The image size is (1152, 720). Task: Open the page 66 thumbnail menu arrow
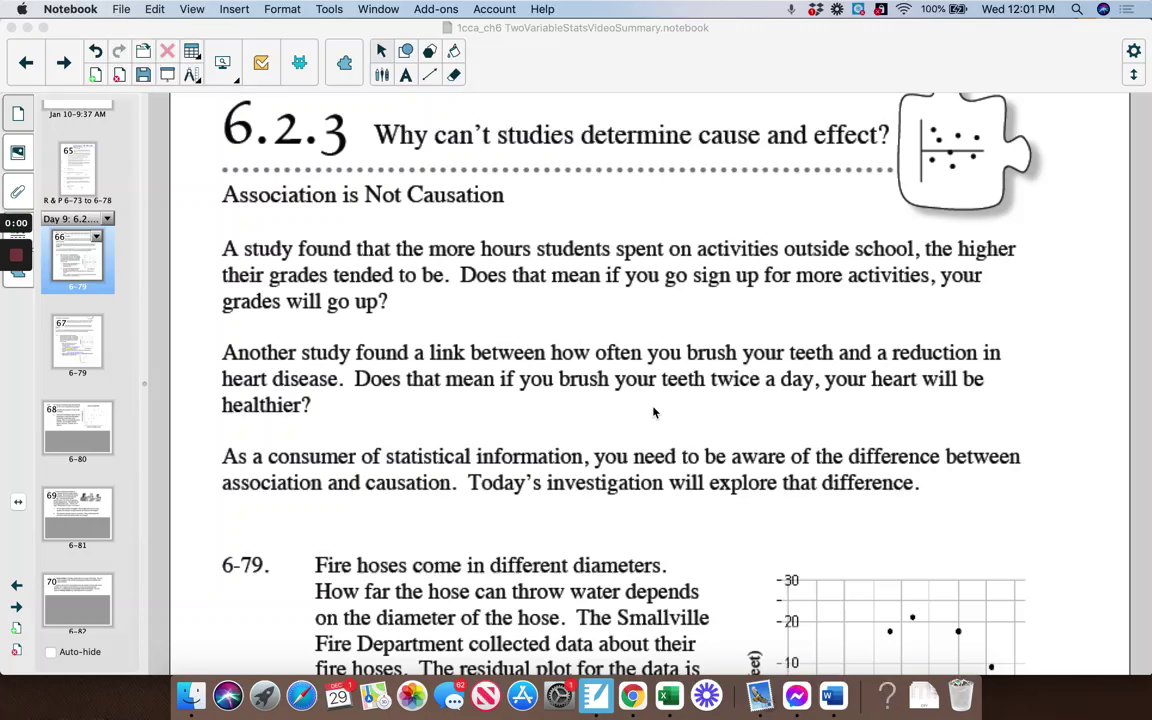coord(96,237)
